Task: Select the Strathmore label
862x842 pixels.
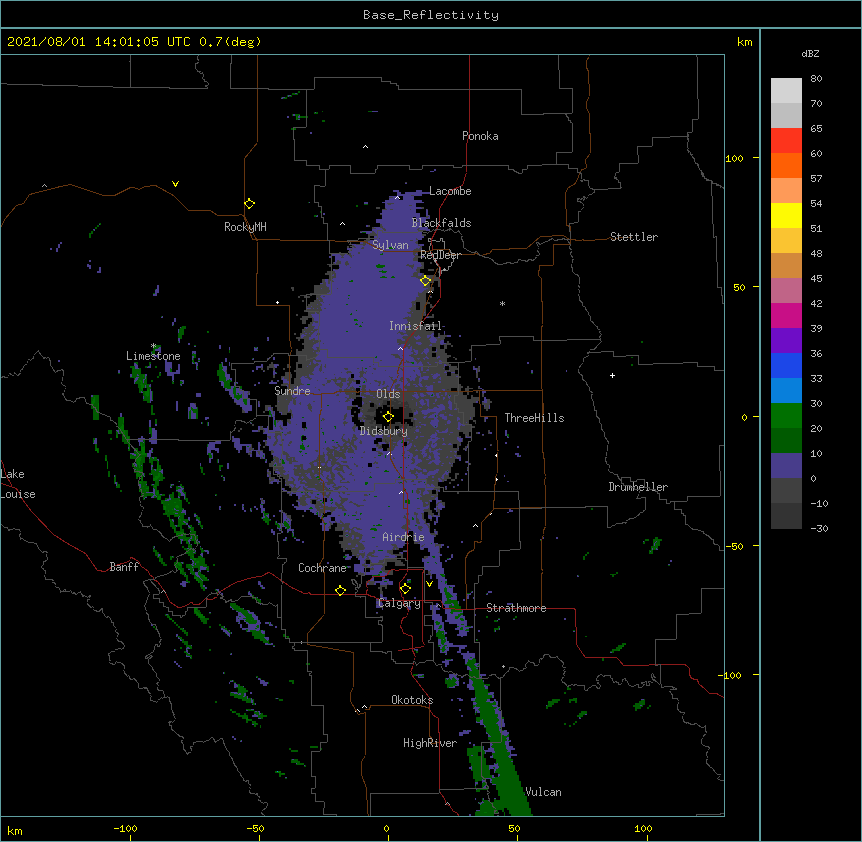Action: click(x=516, y=608)
